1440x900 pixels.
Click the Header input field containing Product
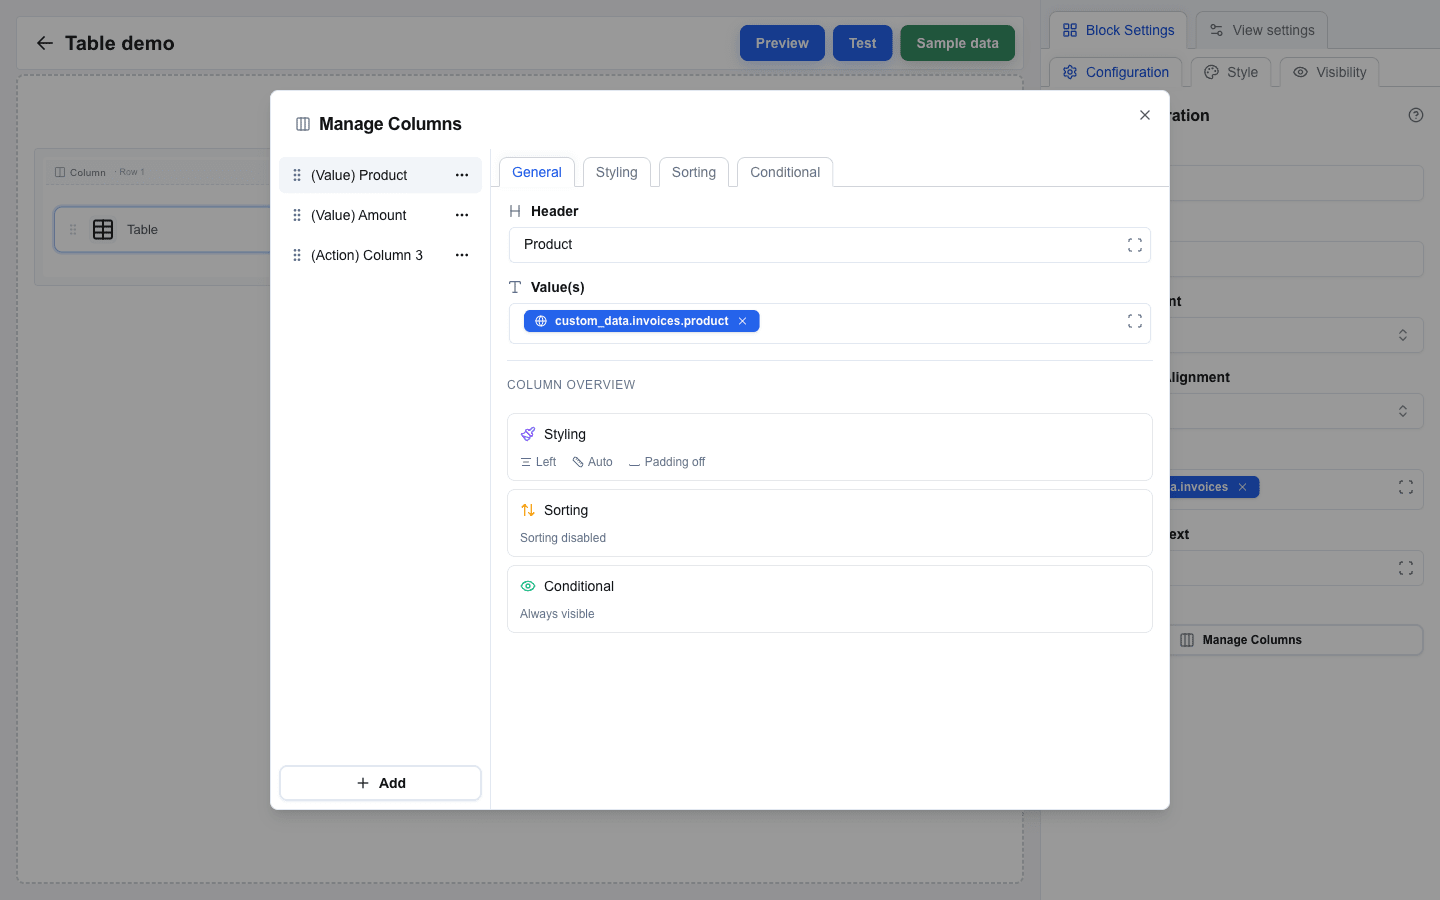[830, 245]
